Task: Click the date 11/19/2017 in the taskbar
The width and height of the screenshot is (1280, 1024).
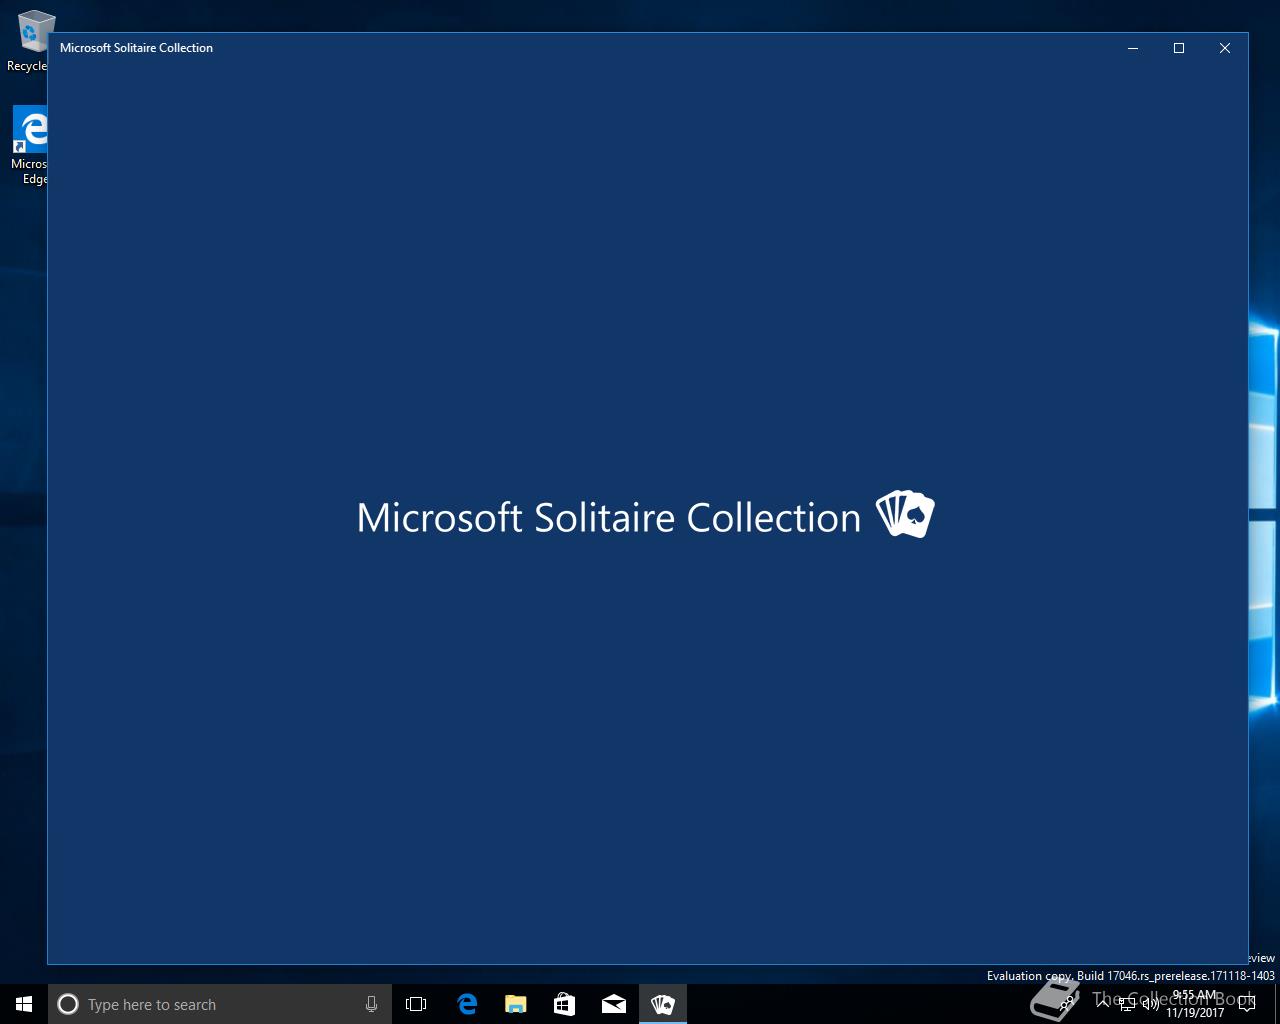Action: [1195, 1012]
